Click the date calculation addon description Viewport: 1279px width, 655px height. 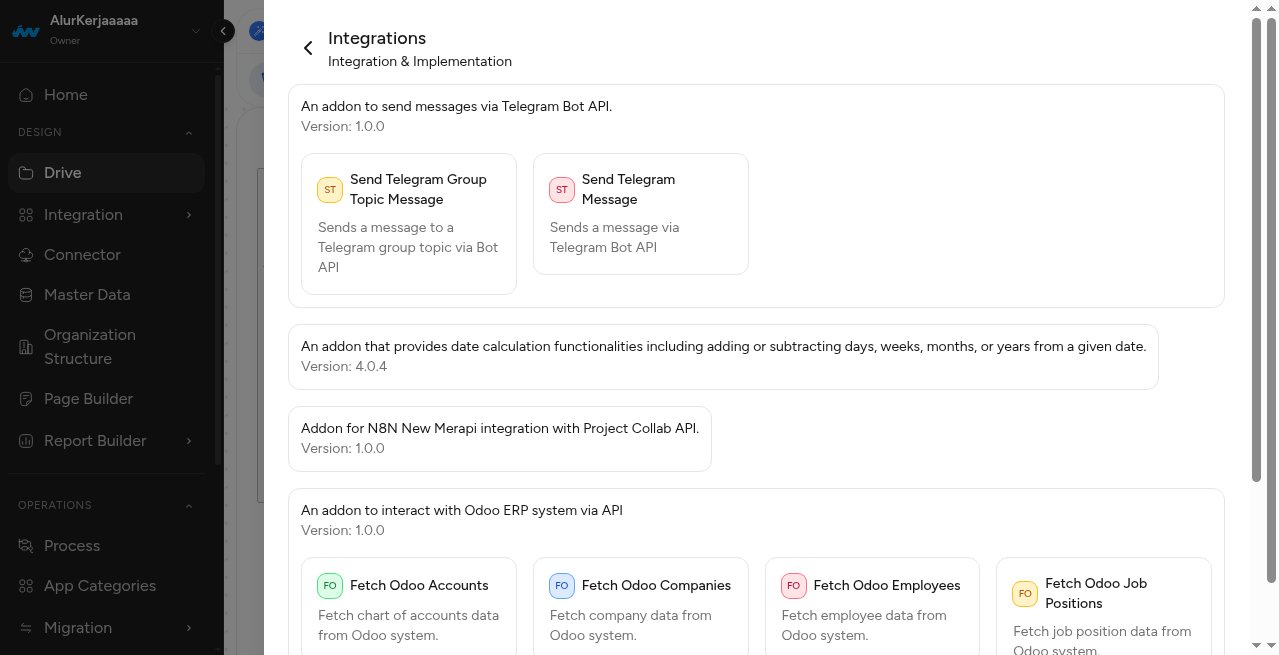[x=723, y=346]
